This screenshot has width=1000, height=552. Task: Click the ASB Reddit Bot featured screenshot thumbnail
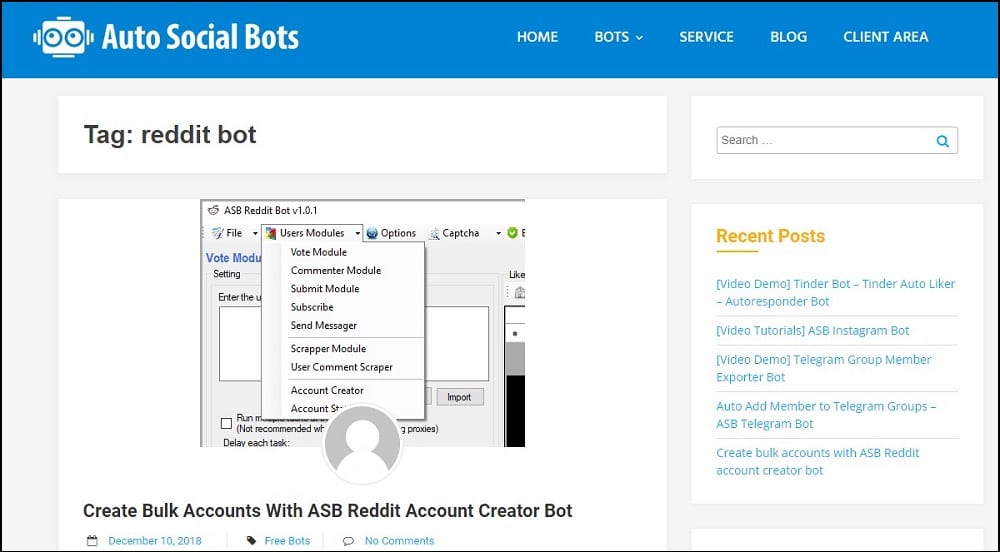pyautogui.click(x=362, y=323)
